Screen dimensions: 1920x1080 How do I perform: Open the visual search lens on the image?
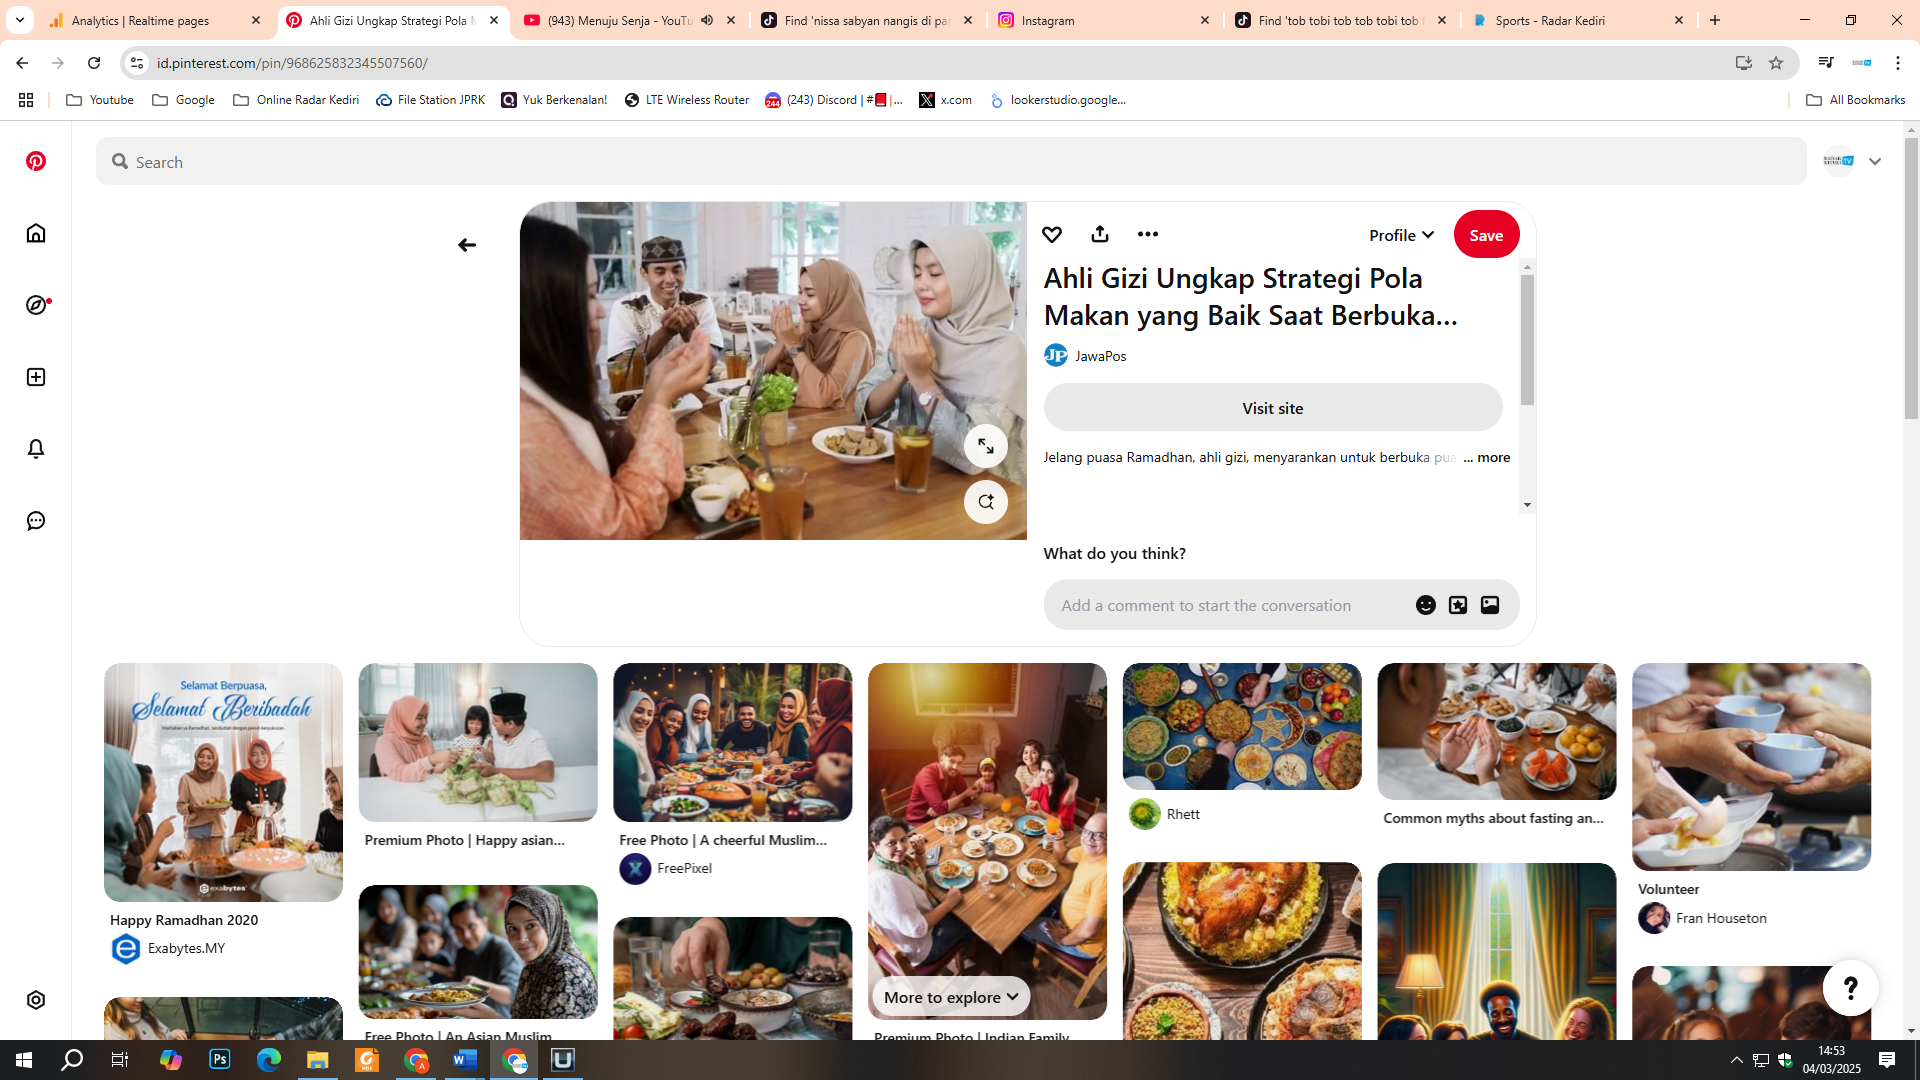(x=986, y=501)
